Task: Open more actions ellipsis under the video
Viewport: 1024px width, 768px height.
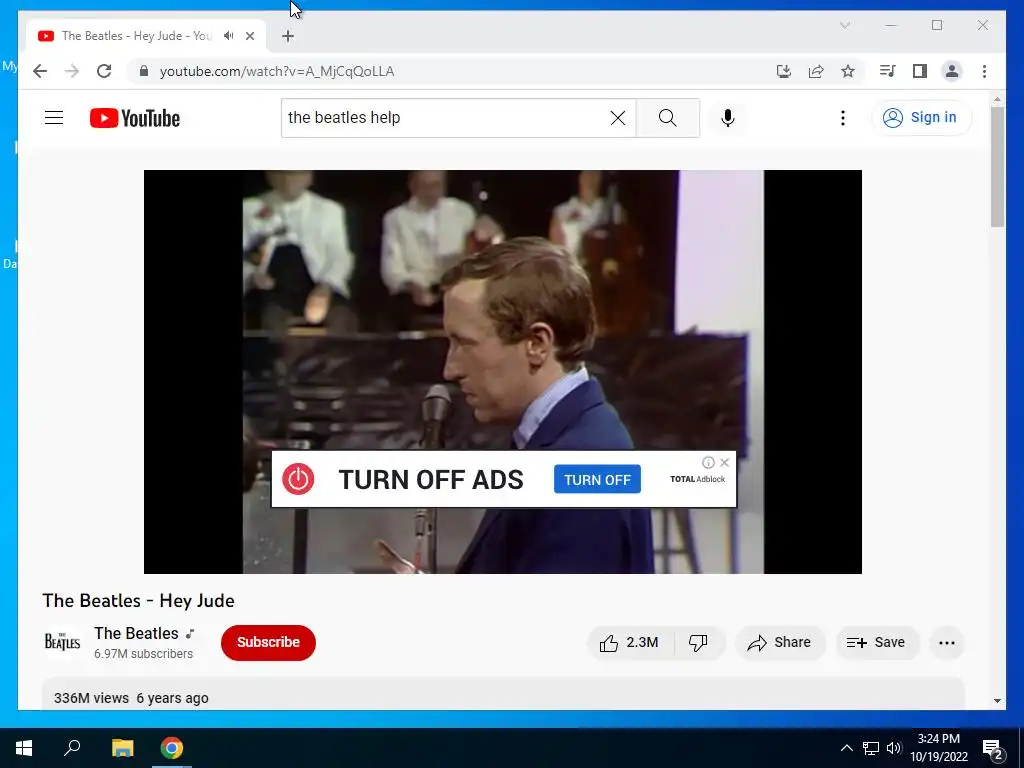Action: 946,643
